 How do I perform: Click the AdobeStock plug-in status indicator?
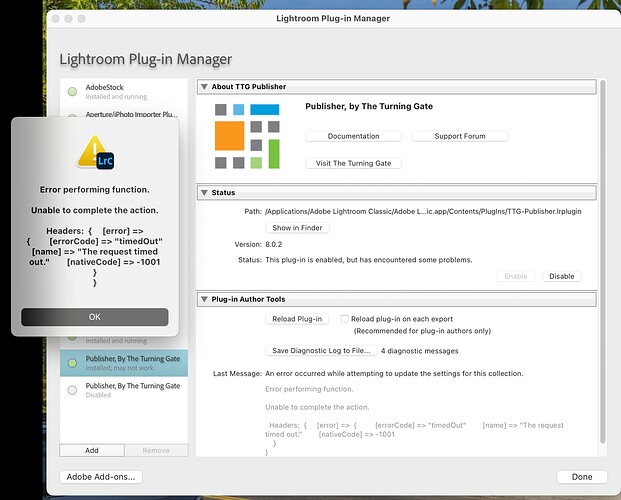point(73,92)
